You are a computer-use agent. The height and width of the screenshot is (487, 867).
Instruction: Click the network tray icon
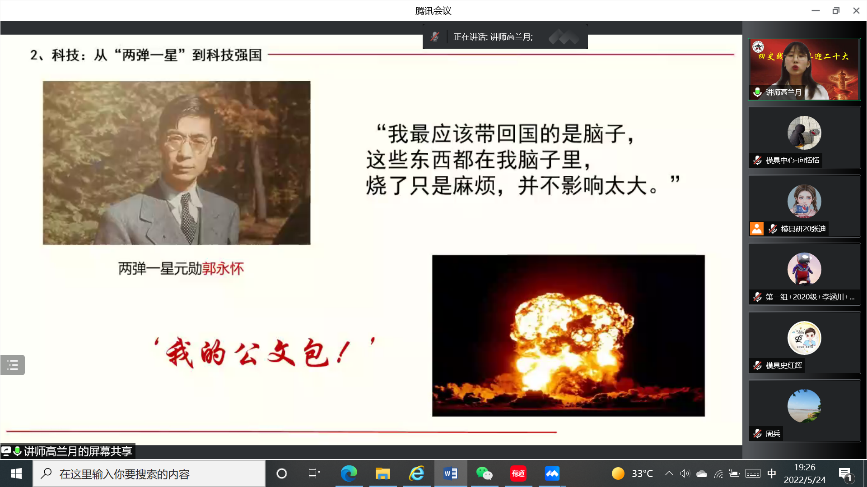pyautogui.click(x=718, y=474)
